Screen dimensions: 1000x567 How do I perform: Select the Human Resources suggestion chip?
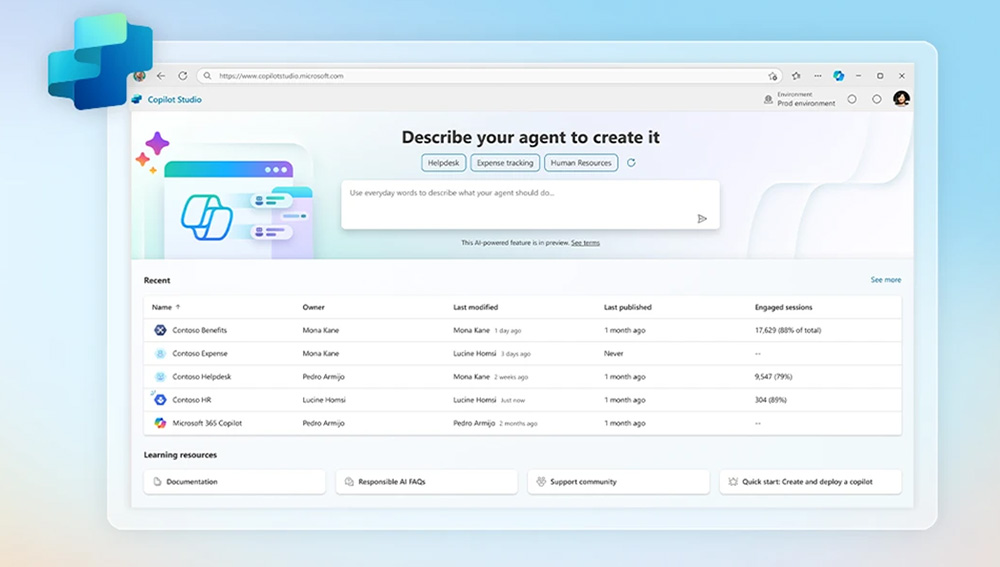[x=580, y=163]
